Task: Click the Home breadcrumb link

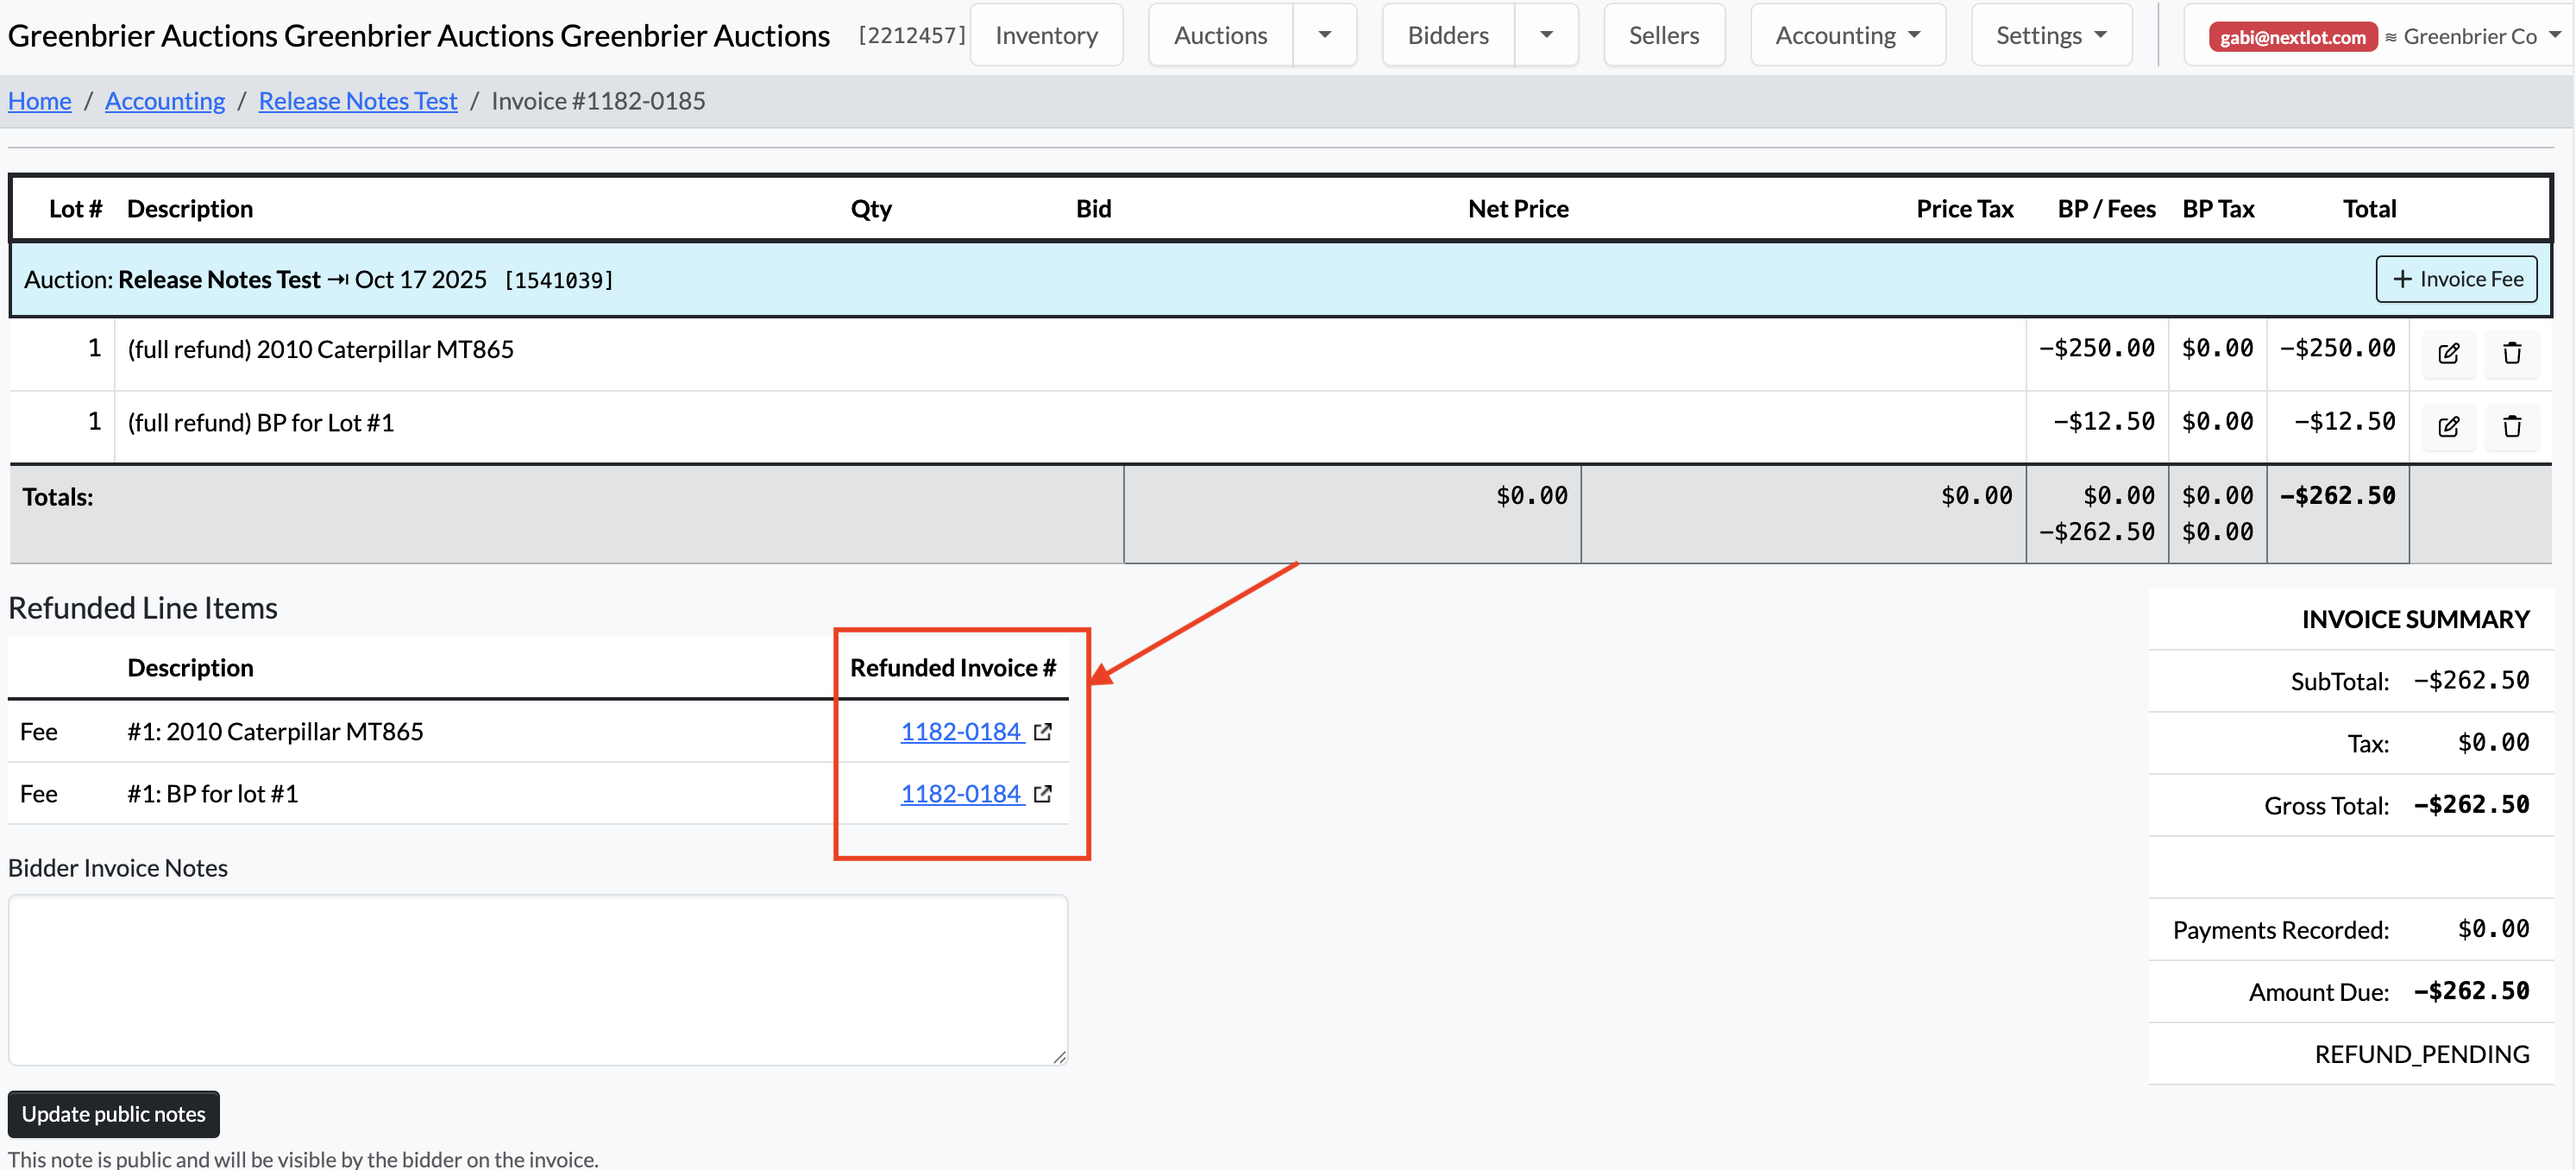Action: click(x=40, y=101)
